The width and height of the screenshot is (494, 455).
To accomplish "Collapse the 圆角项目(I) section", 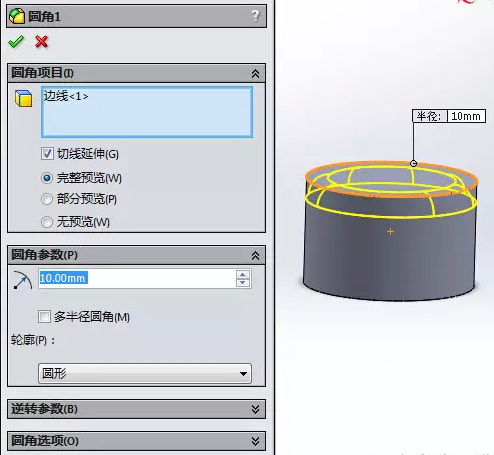I will coord(255,73).
